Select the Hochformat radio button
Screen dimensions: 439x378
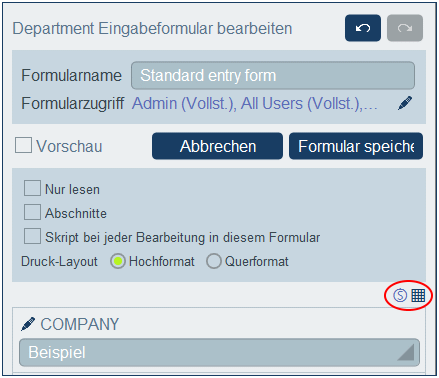tap(118, 261)
